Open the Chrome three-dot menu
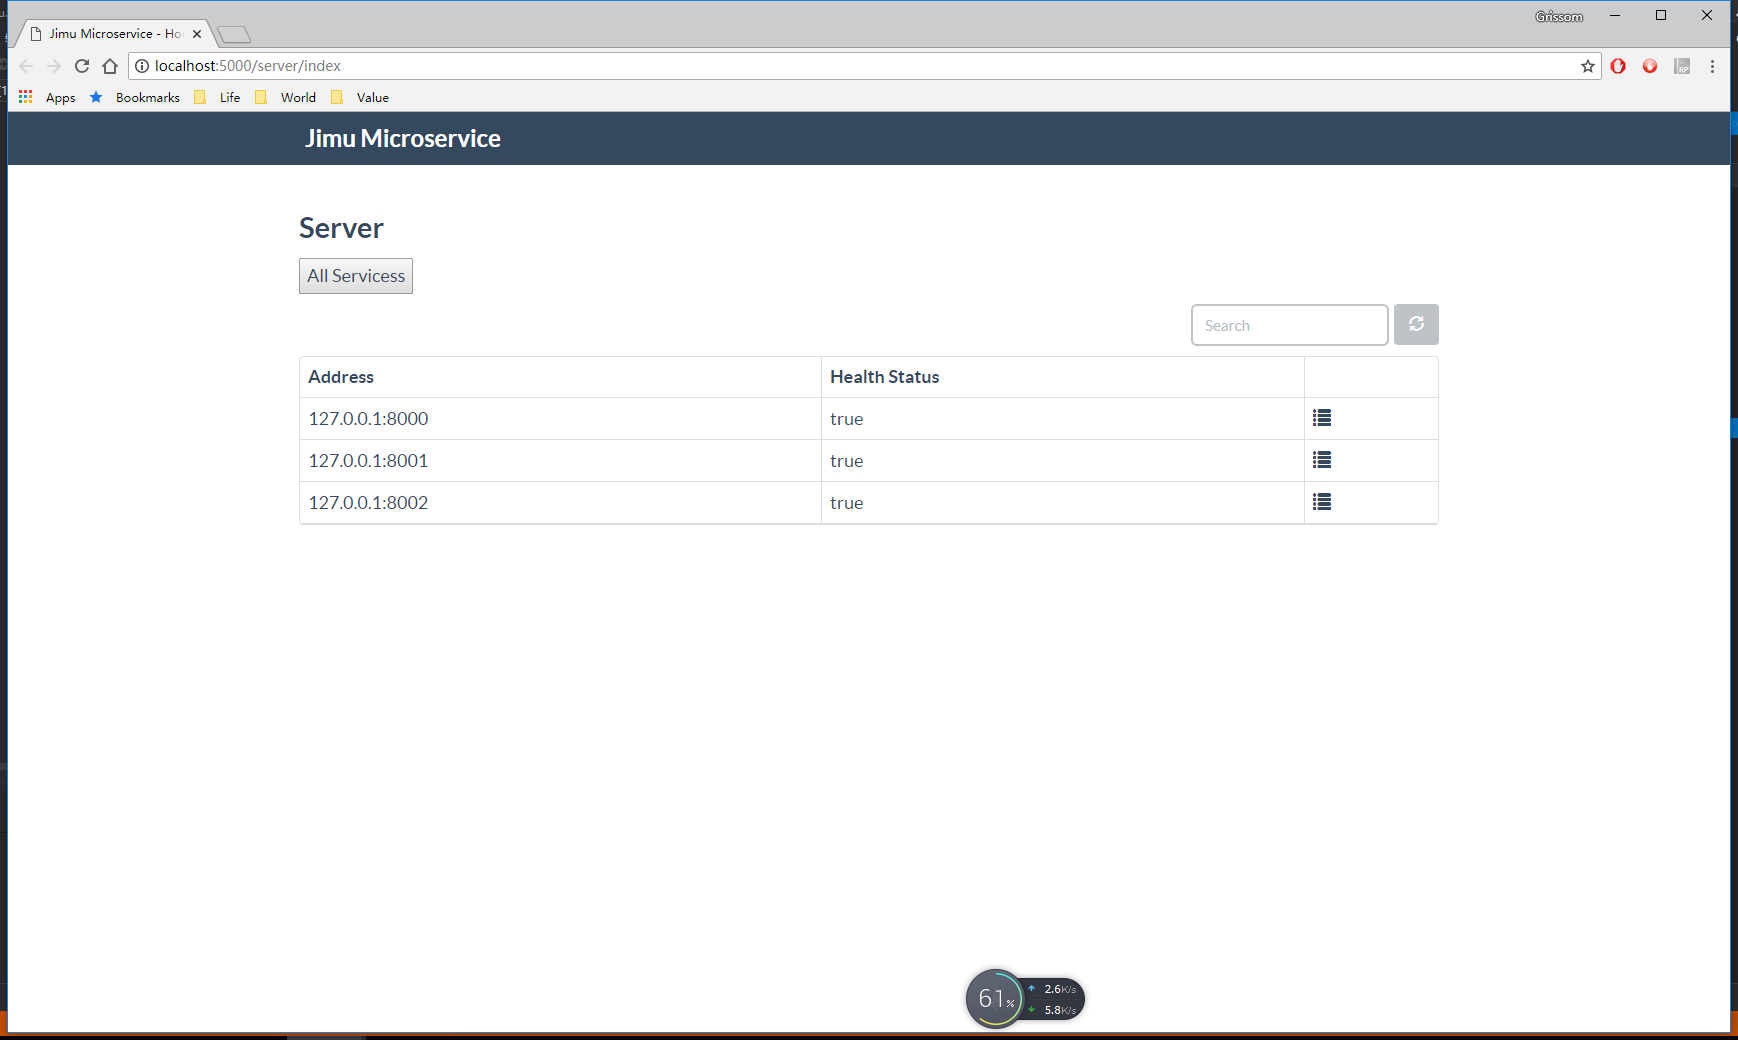 [1712, 66]
